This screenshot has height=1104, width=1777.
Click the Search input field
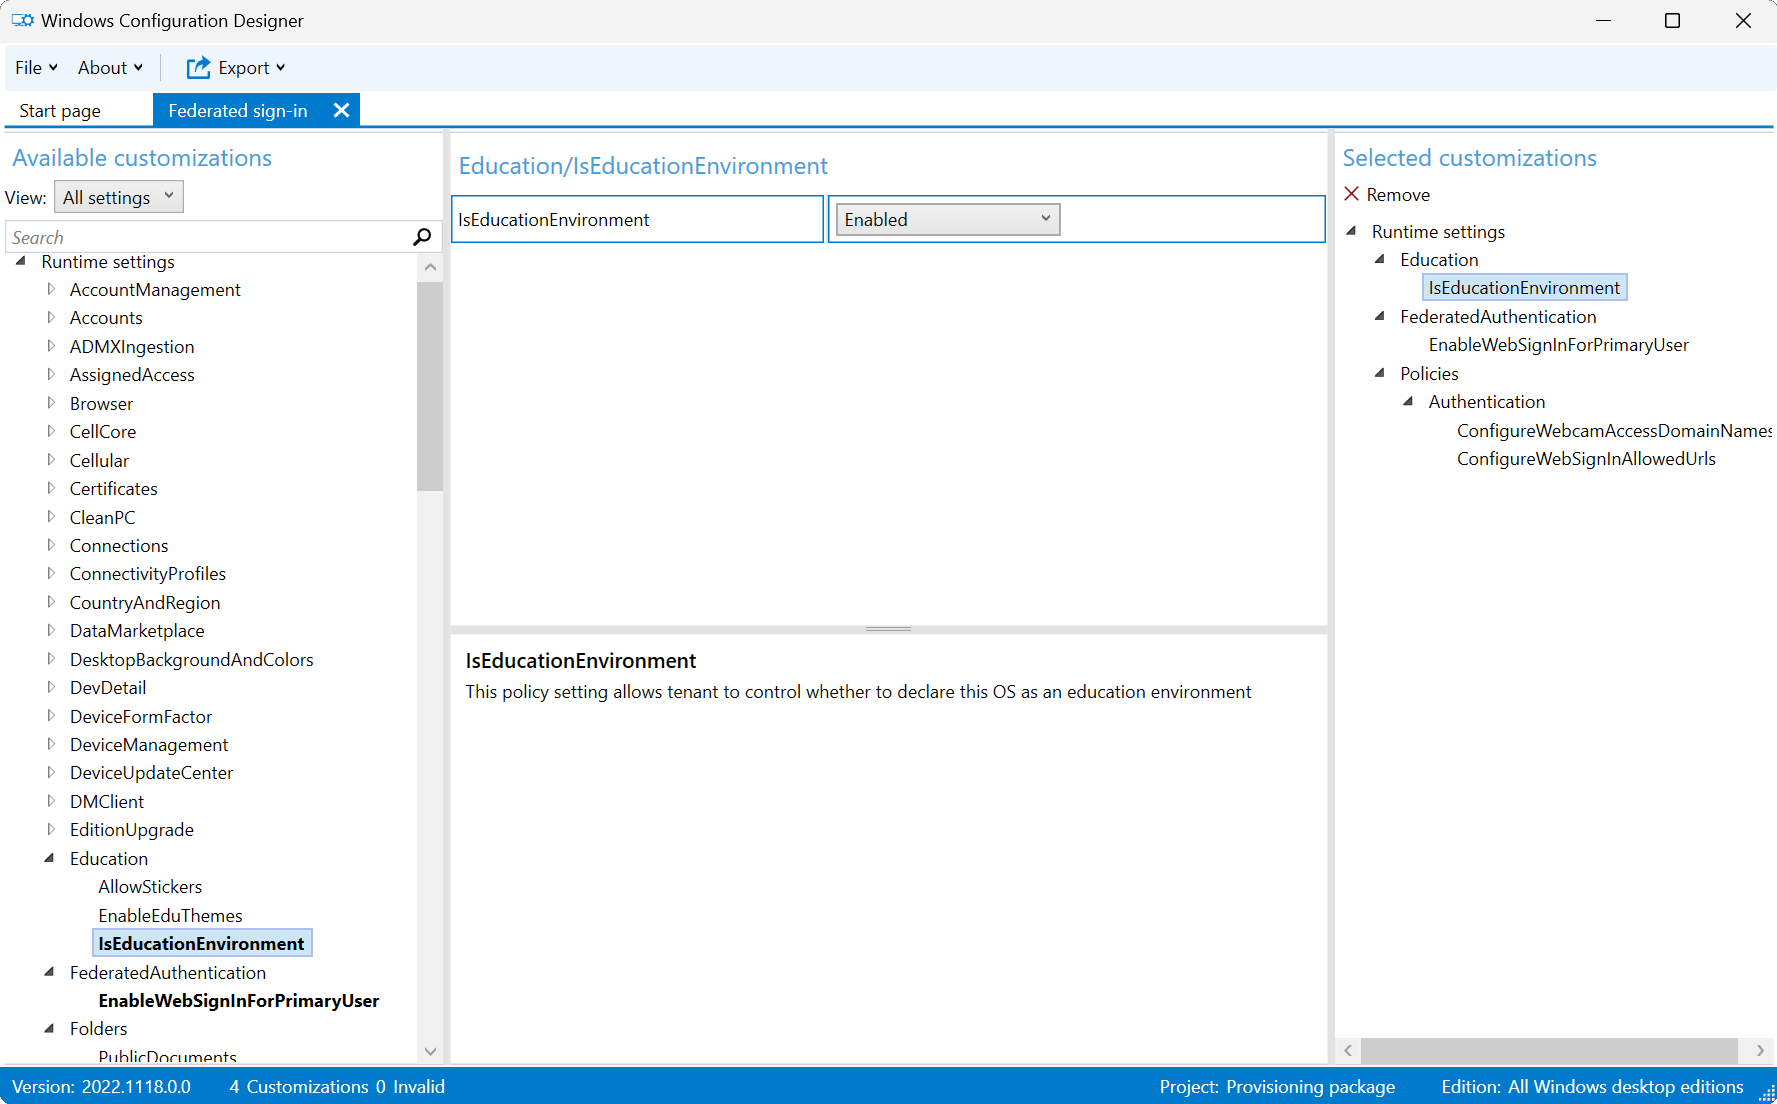208,237
